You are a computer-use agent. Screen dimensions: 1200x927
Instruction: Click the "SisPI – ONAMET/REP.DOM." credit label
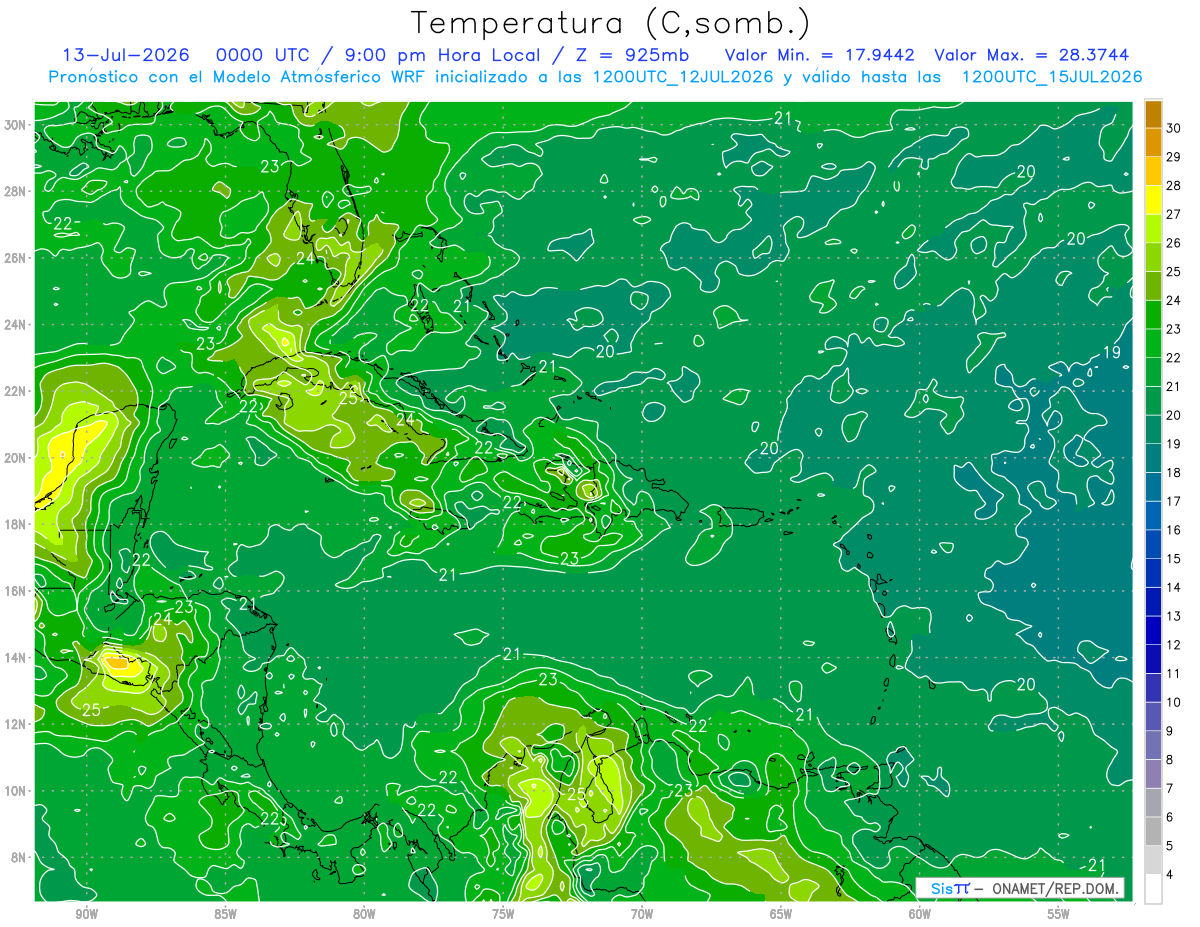1019,888
